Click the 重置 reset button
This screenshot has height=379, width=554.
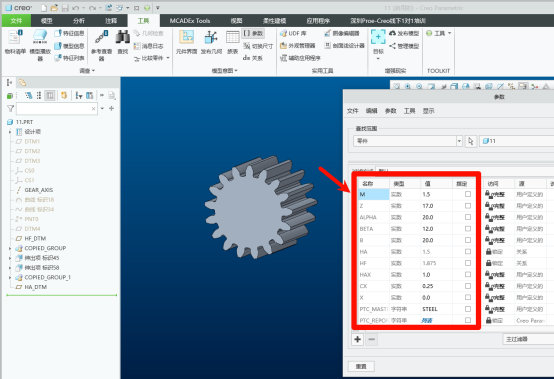click(x=361, y=366)
